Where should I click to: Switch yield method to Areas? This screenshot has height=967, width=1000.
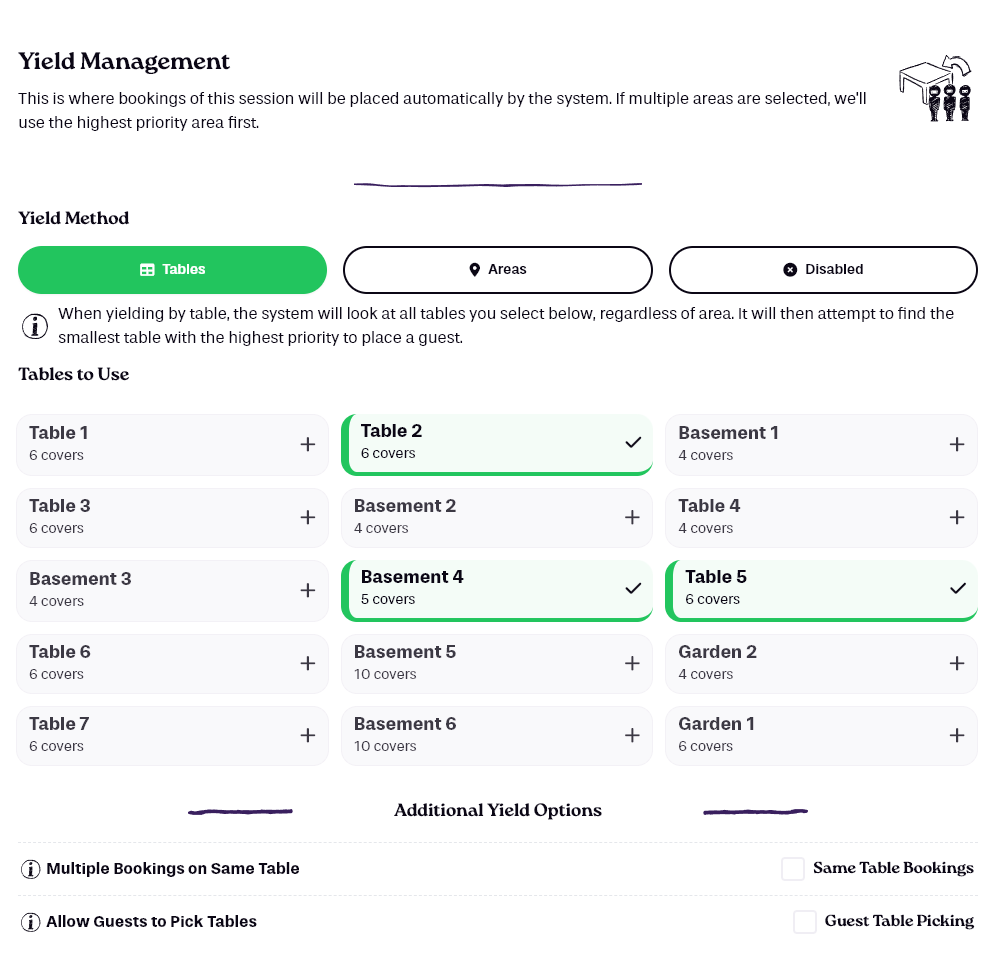coord(497,270)
